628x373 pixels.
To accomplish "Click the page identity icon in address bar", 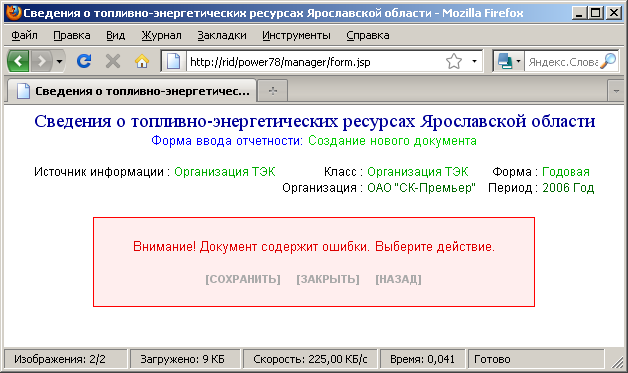I will coord(173,61).
